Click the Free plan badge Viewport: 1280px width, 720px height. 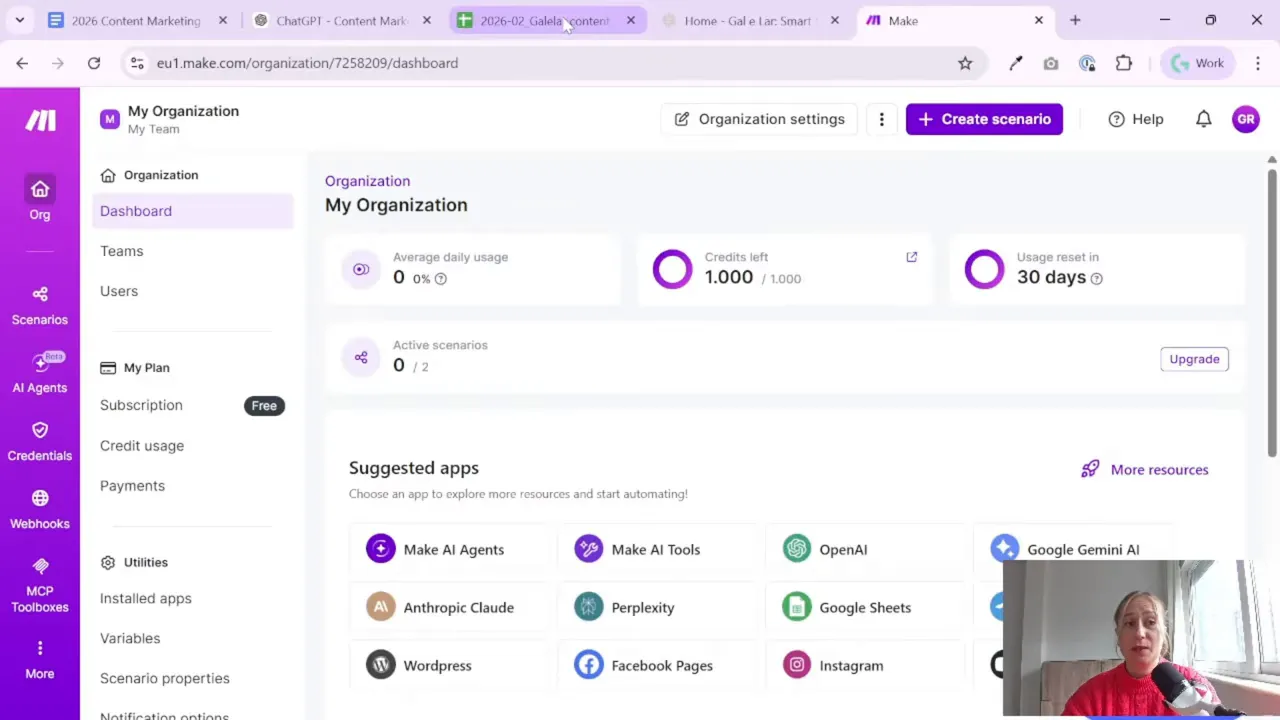tap(264, 406)
